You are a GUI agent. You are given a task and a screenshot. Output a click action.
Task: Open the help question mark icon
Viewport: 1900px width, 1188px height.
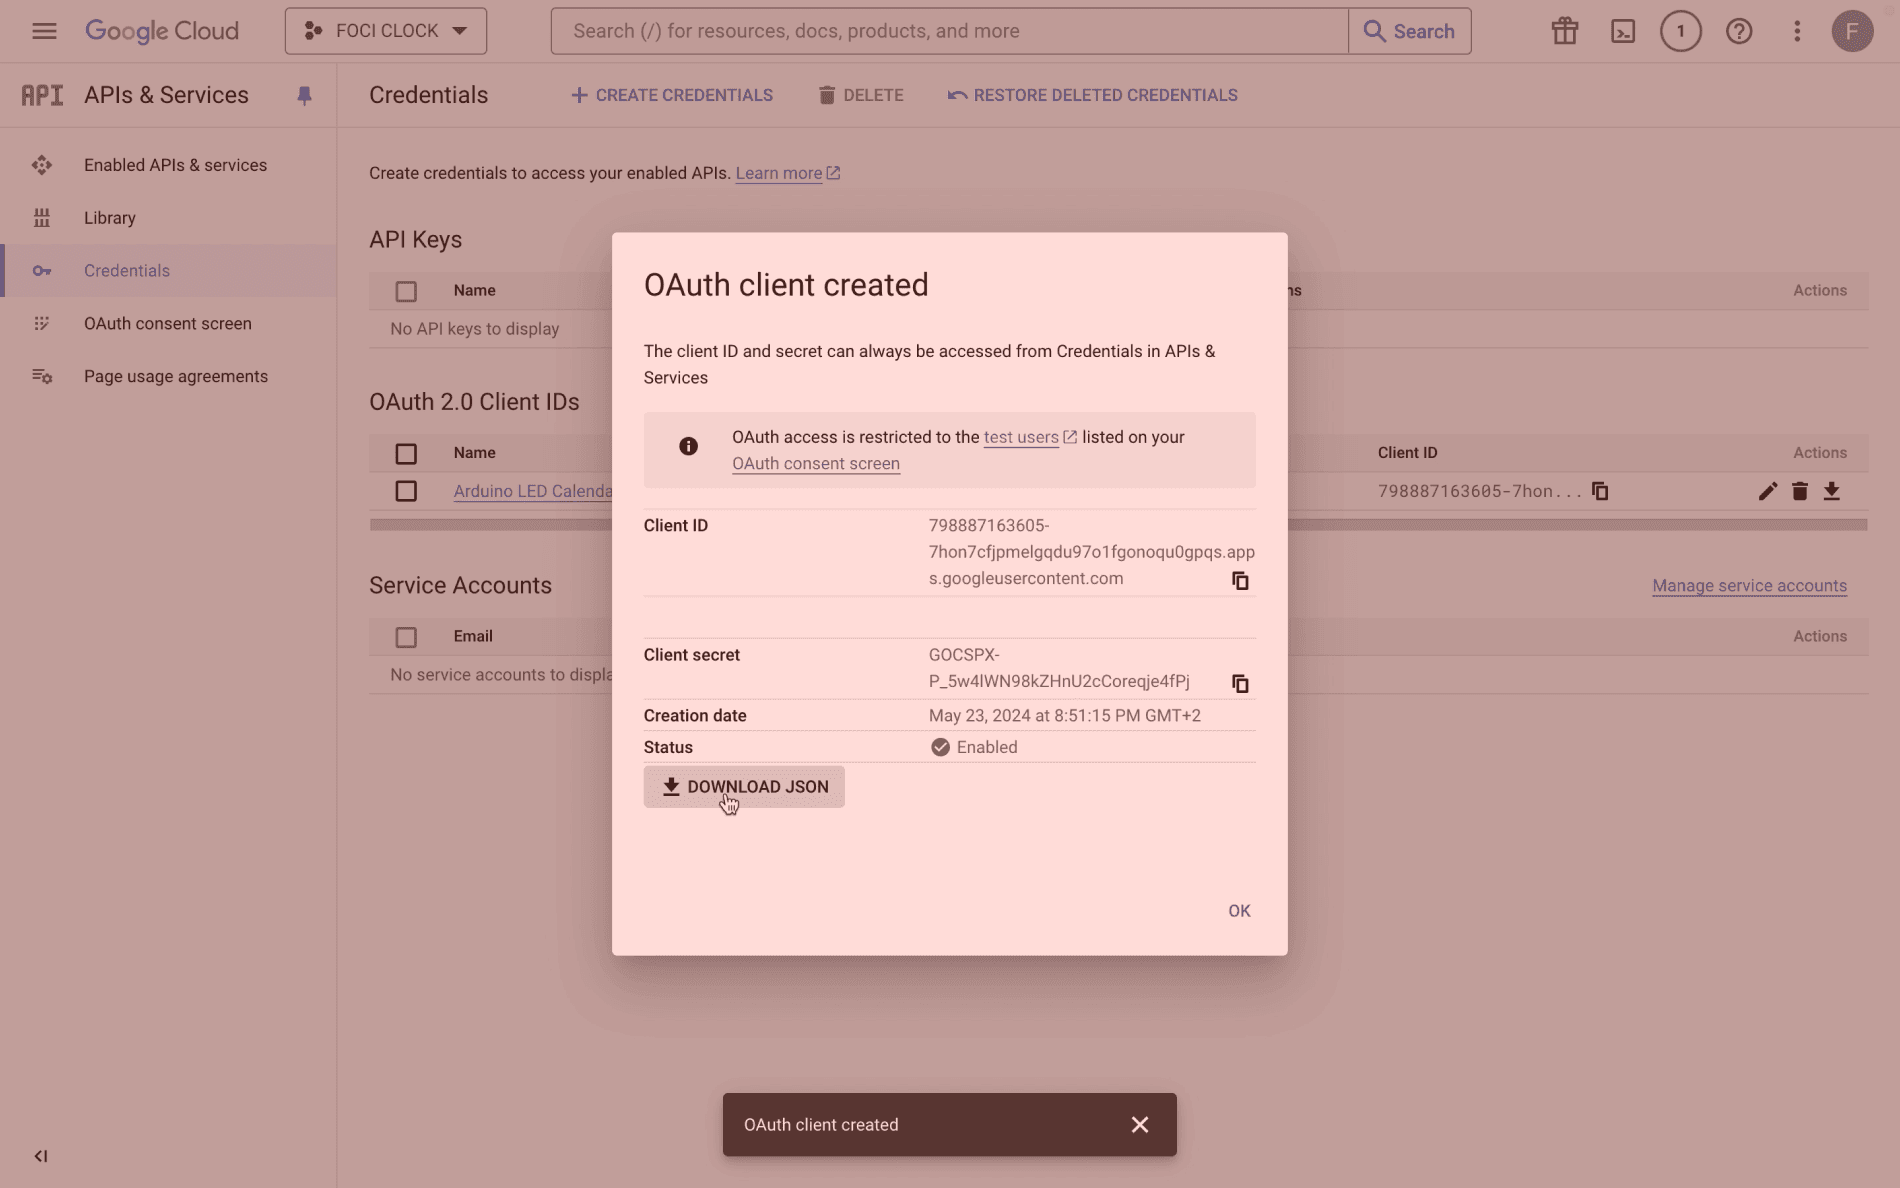tap(1739, 31)
